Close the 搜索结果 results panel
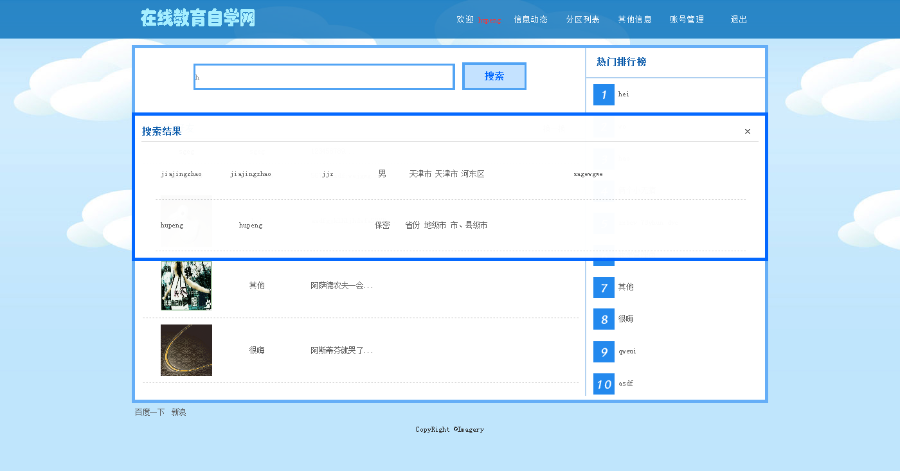This screenshot has height=471, width=900. [x=747, y=131]
